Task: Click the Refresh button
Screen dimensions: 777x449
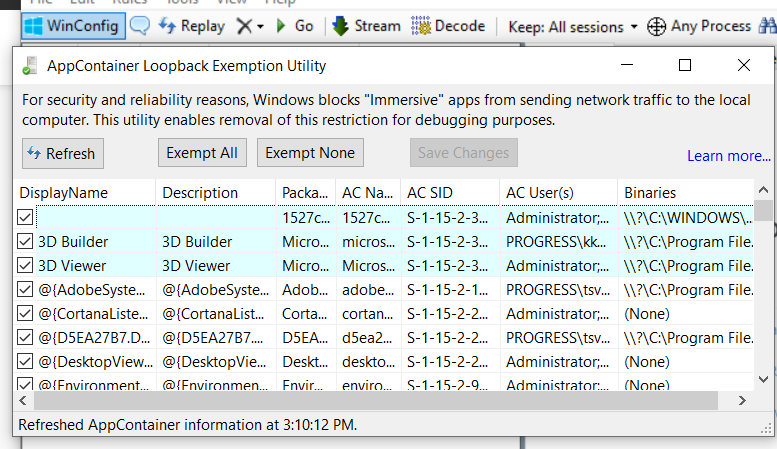Action: tap(63, 154)
